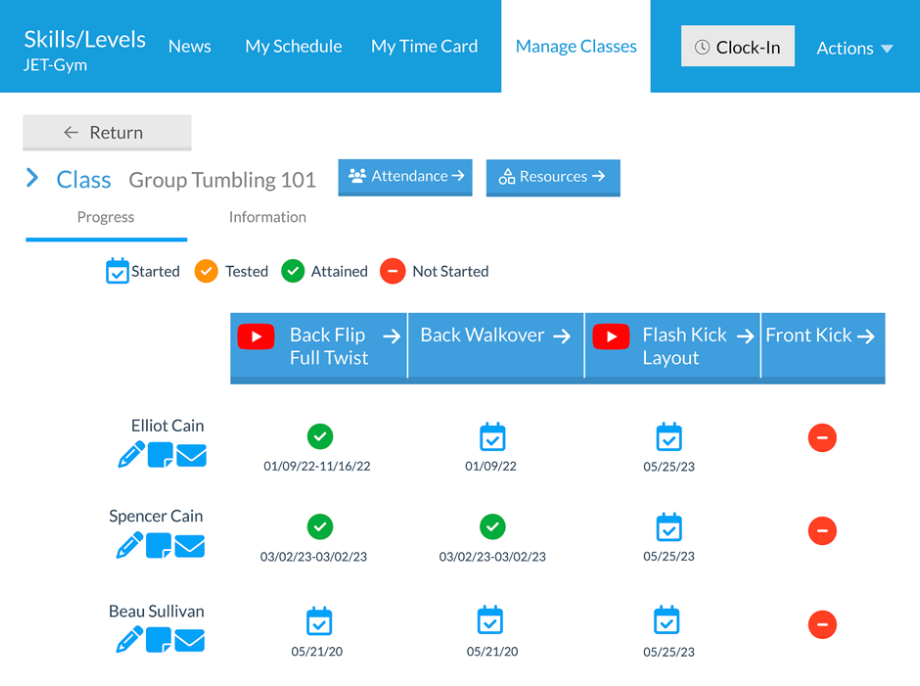
Task: Click the edit pencil icon for Elliot Cain
Action: (130, 455)
